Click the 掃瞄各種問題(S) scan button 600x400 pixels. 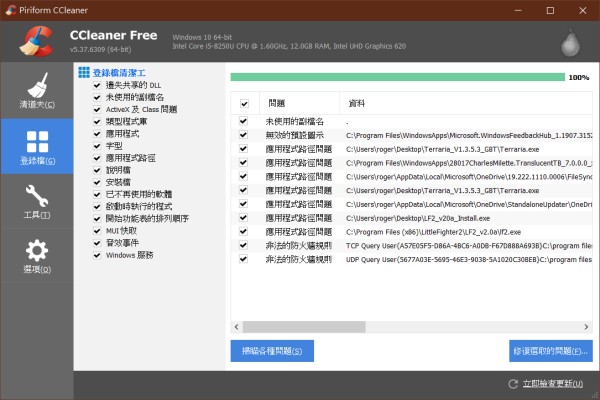[x=272, y=351]
